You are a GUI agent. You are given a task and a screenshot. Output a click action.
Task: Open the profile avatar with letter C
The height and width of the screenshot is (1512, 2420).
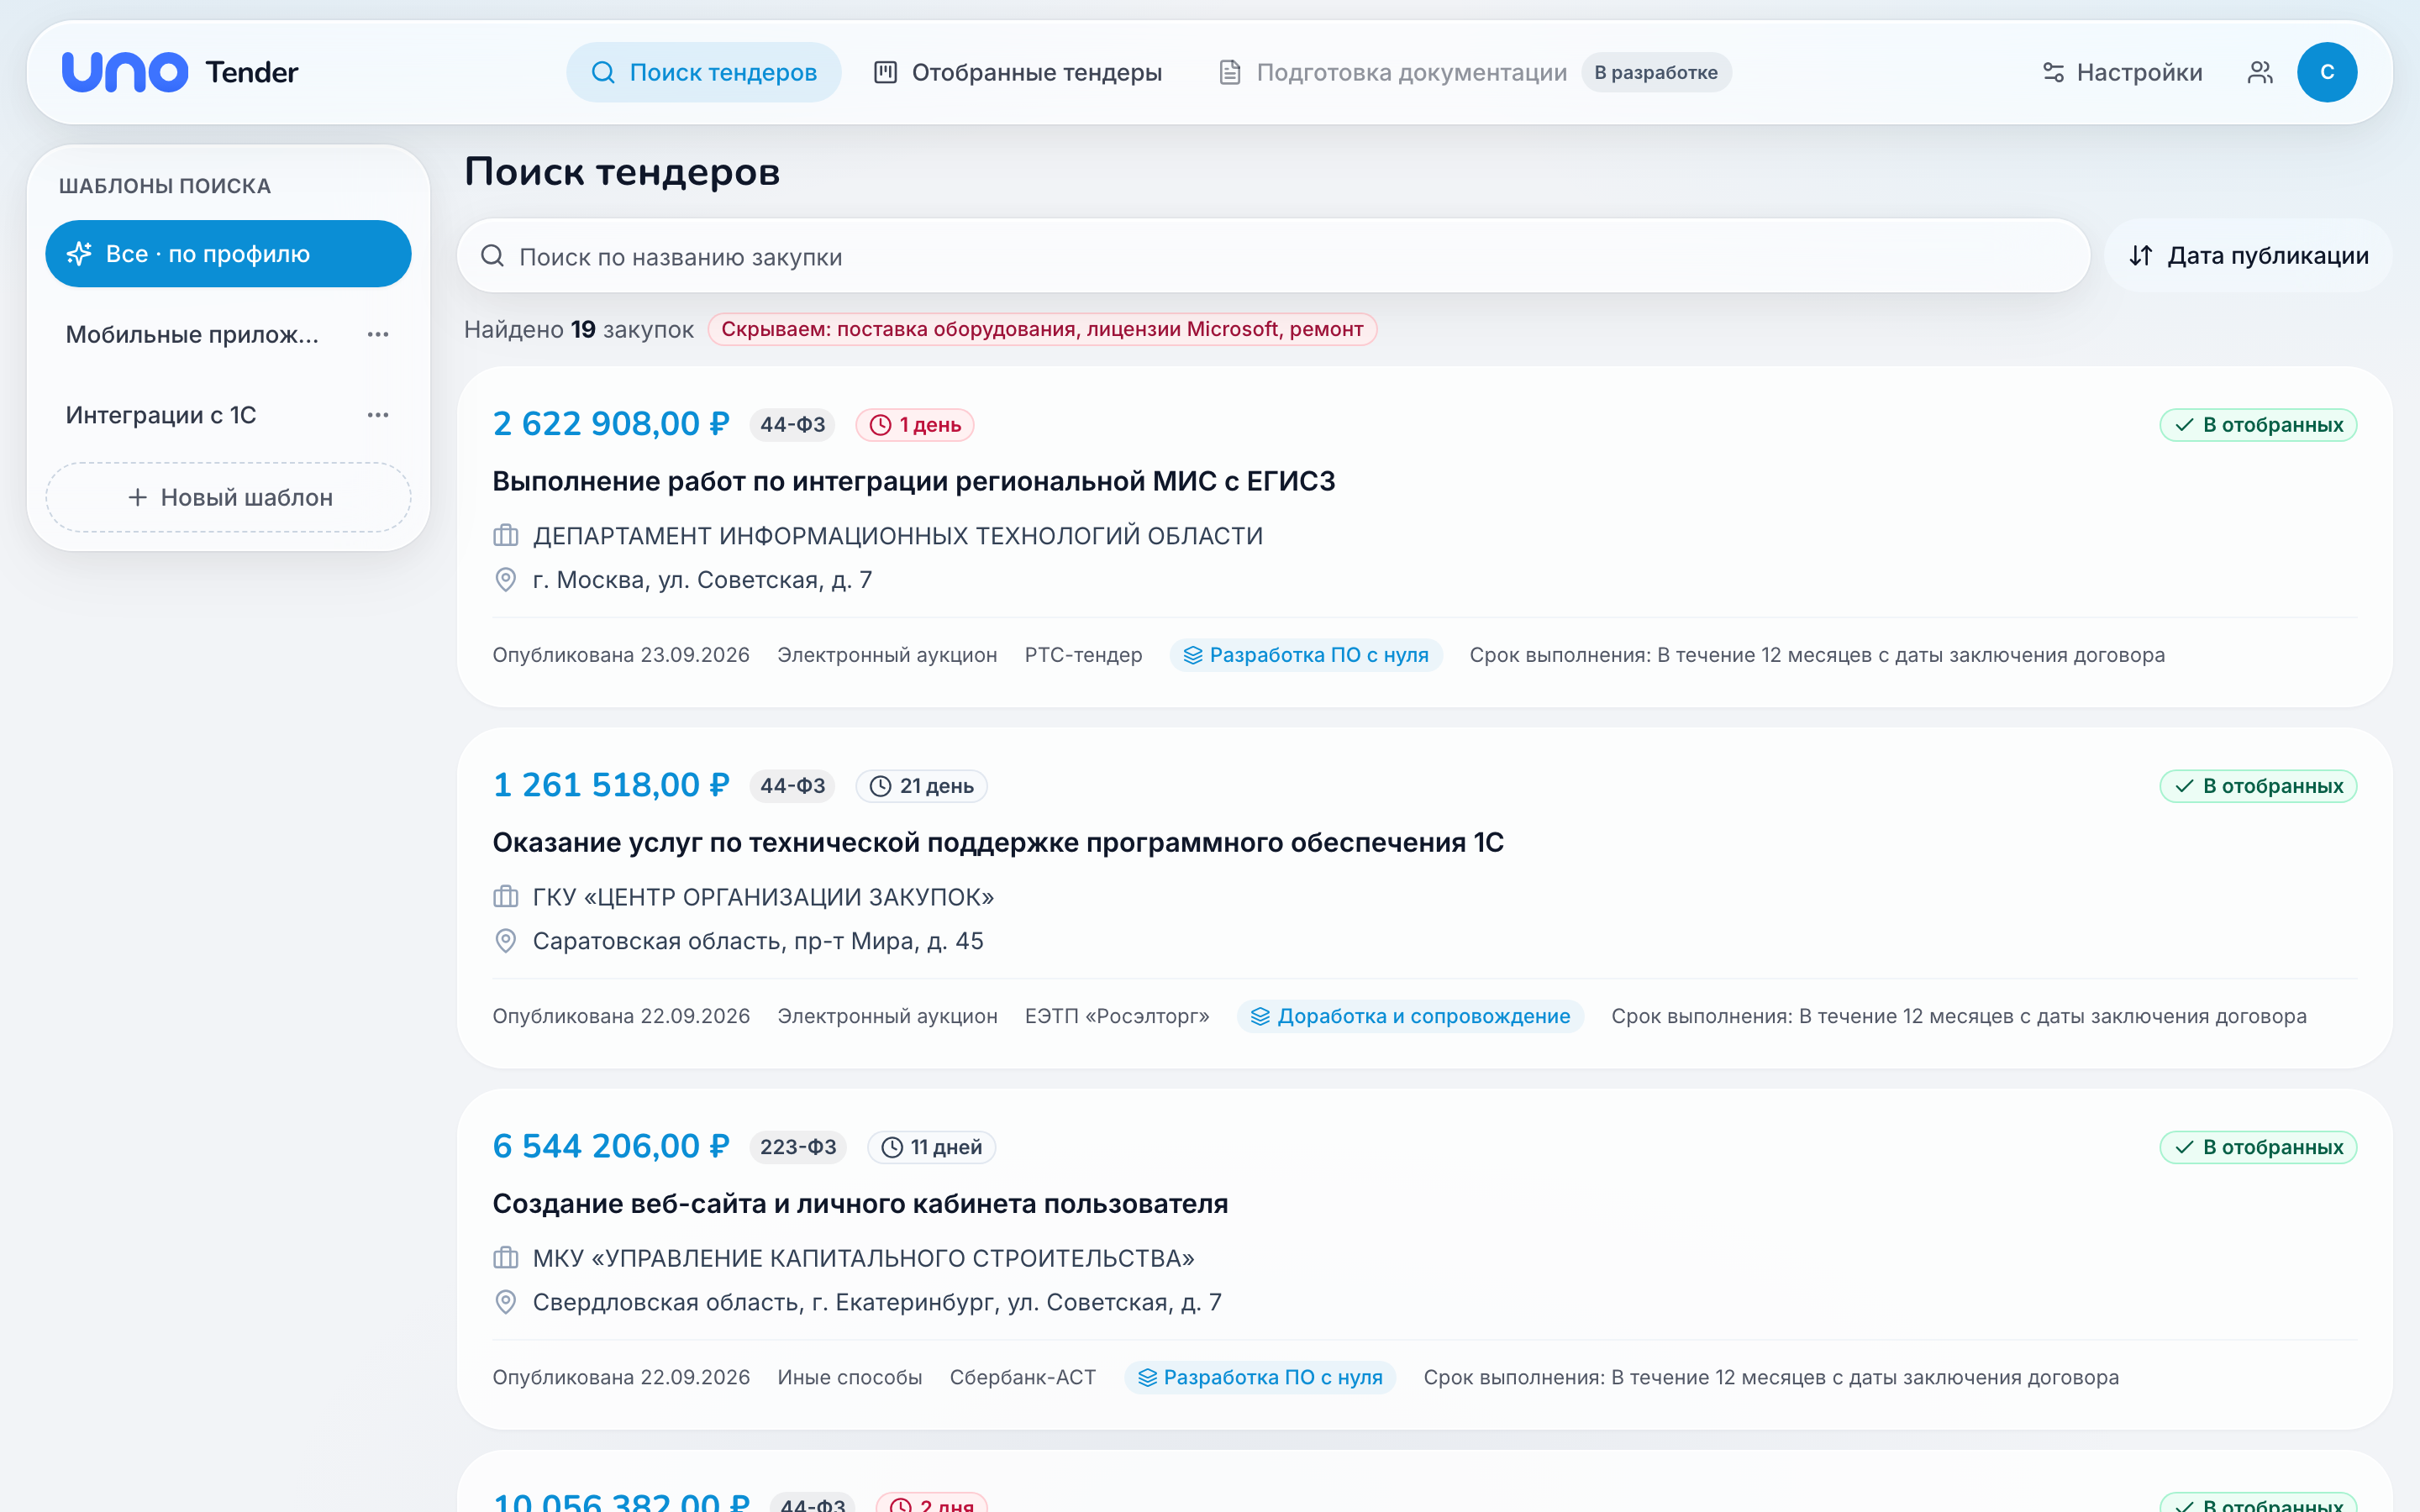click(x=2327, y=72)
